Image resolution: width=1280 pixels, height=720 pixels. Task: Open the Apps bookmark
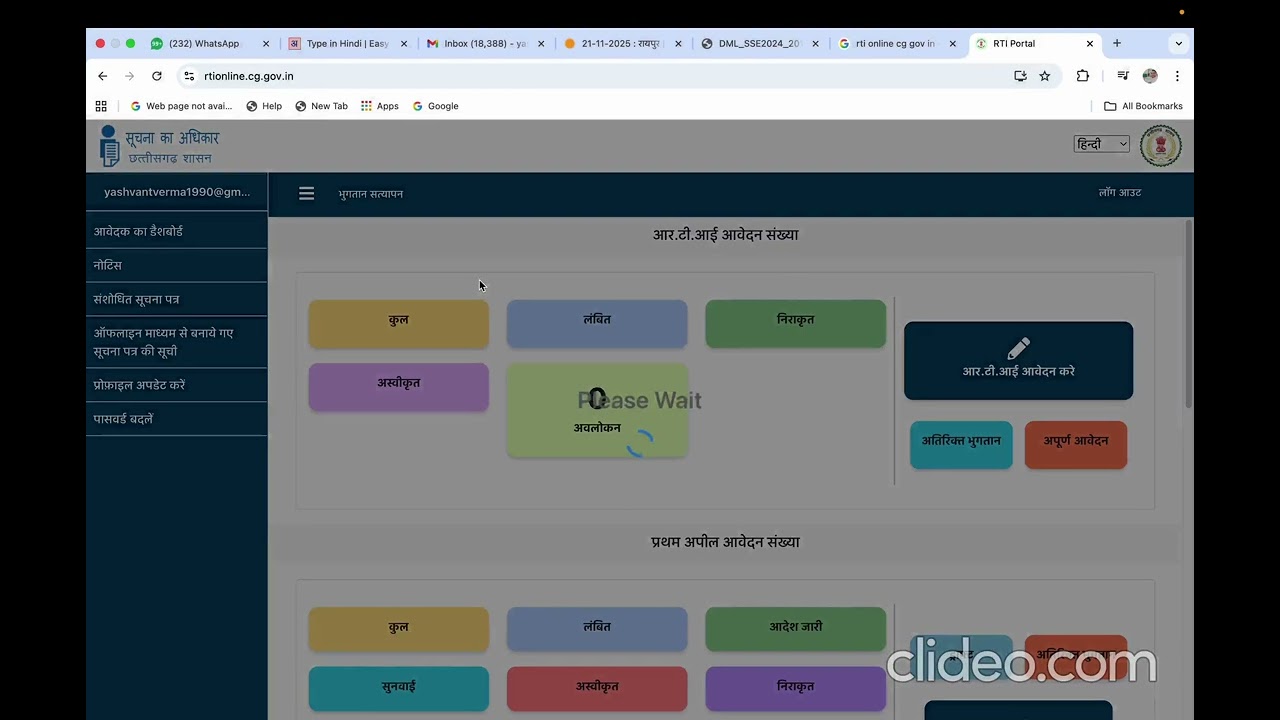[380, 106]
